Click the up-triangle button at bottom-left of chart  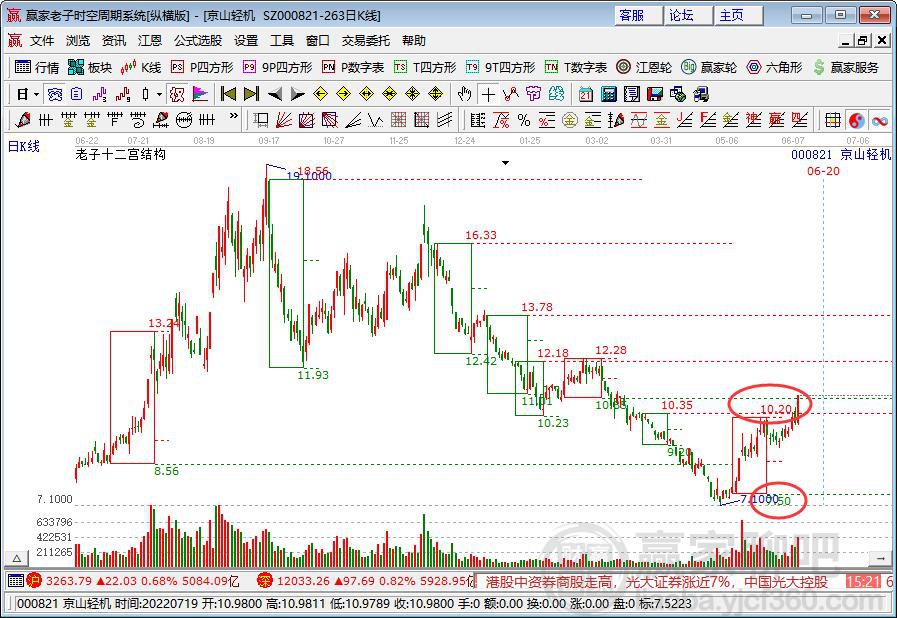(17, 558)
